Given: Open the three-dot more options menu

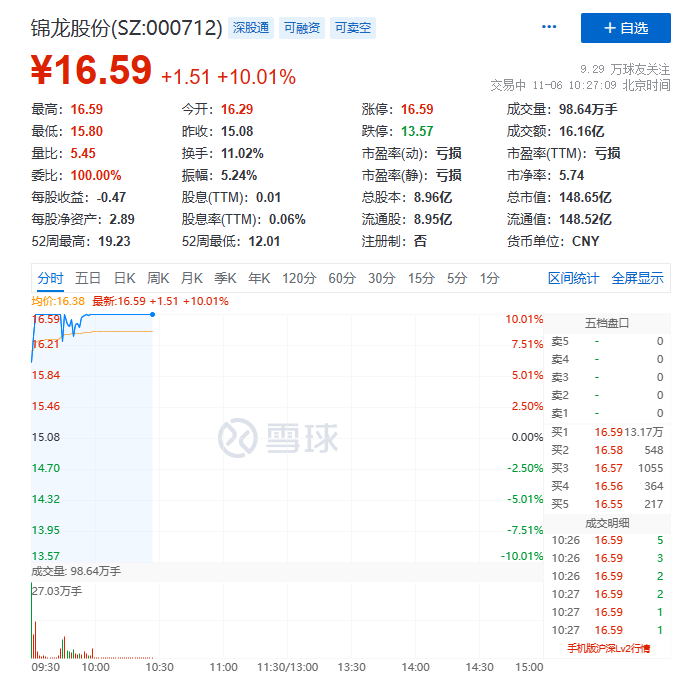Looking at the screenshot, I should (x=549, y=27).
